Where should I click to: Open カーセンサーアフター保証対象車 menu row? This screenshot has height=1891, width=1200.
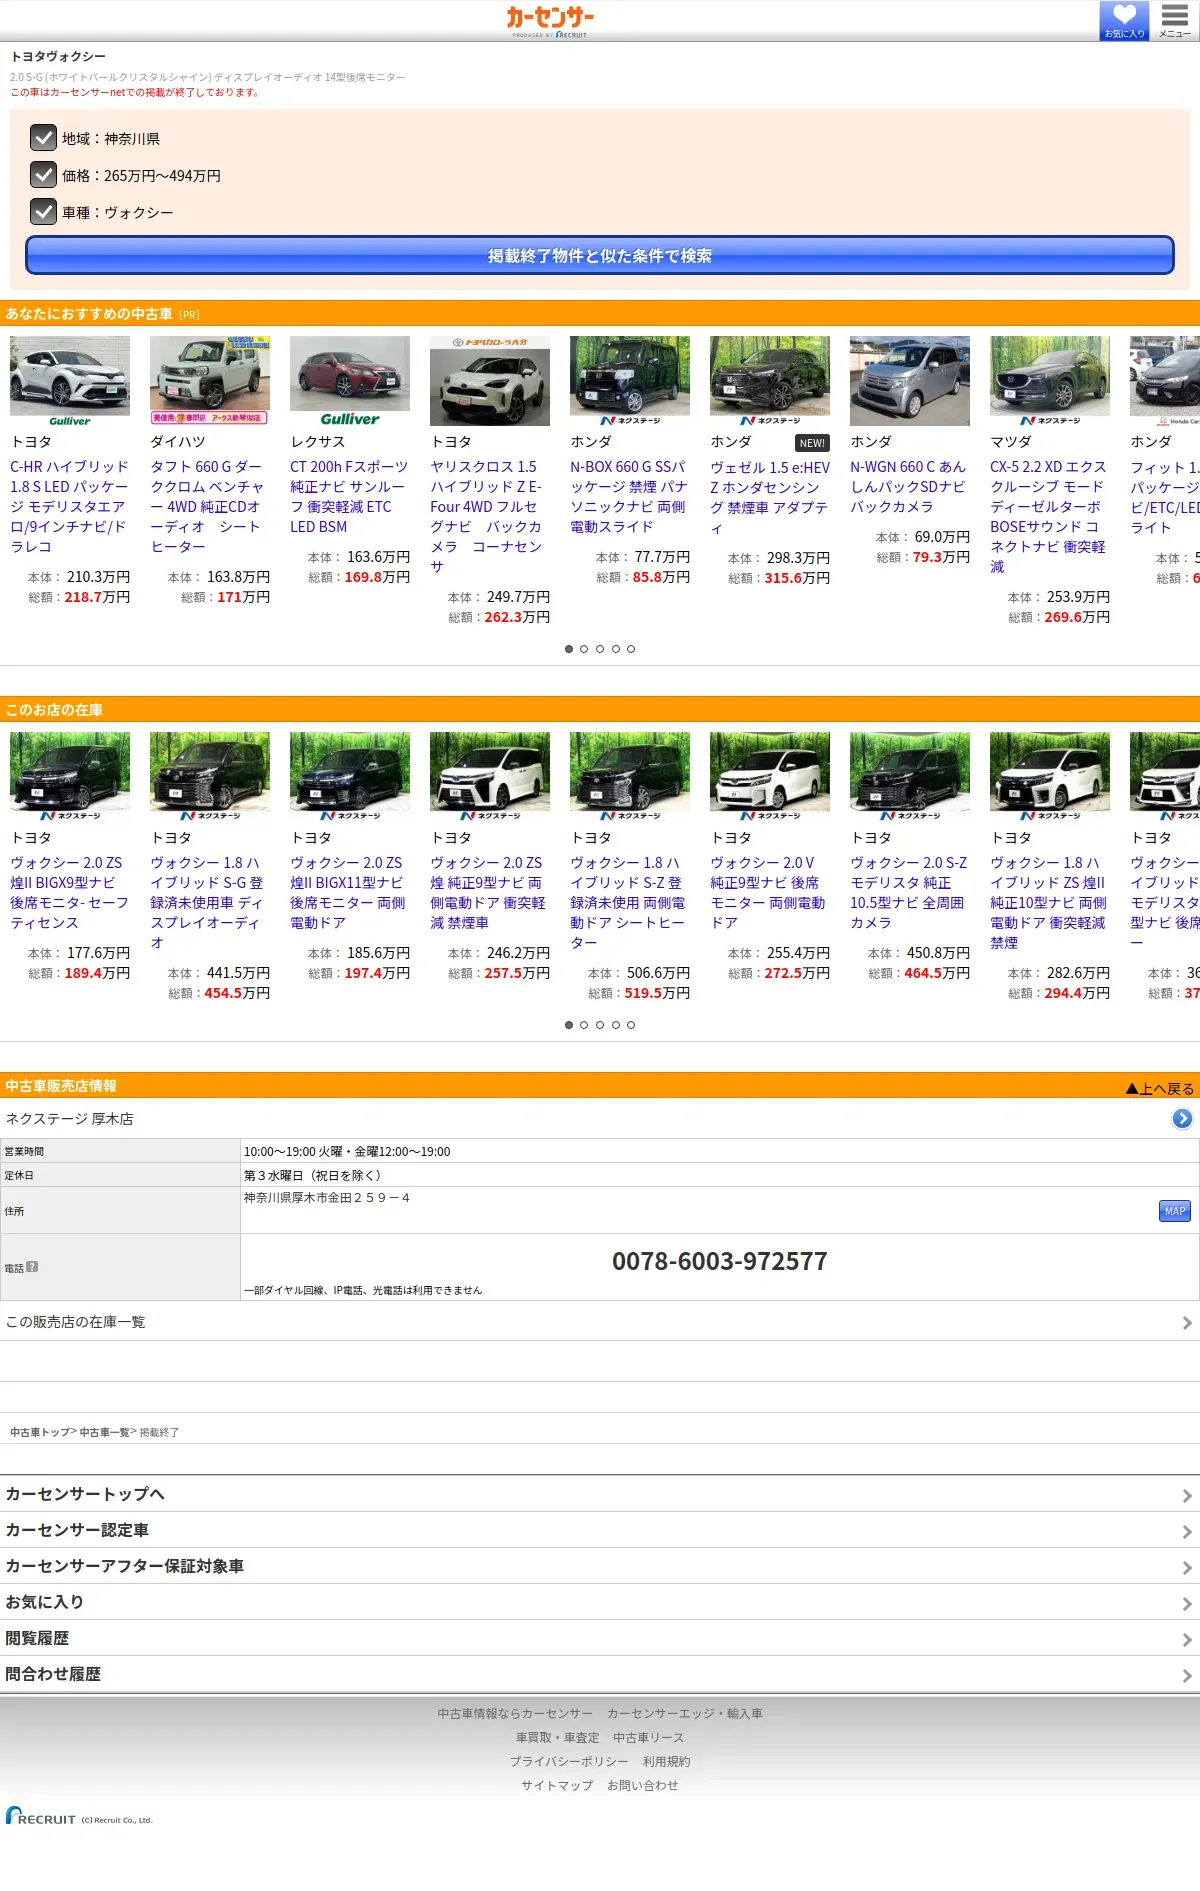(600, 1566)
